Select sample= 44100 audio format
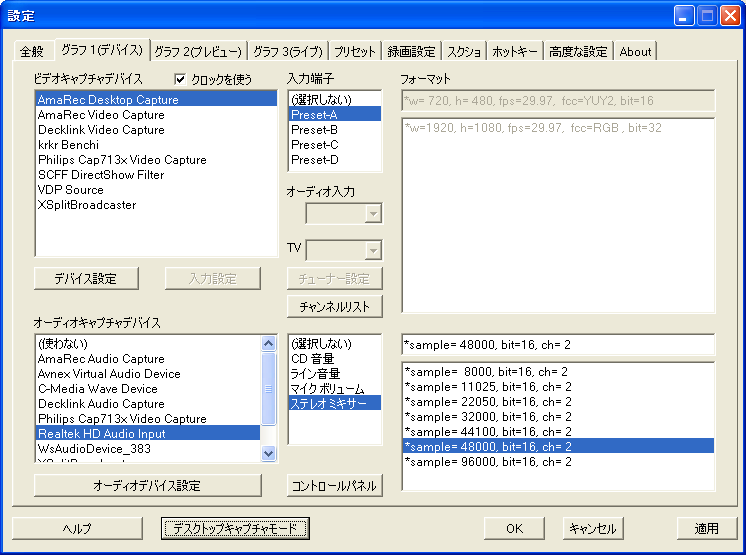 click(x=558, y=432)
